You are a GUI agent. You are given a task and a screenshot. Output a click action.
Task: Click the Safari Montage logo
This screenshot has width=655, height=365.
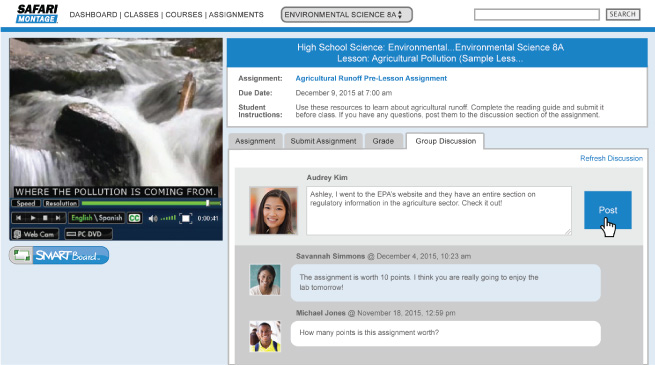[37, 14]
